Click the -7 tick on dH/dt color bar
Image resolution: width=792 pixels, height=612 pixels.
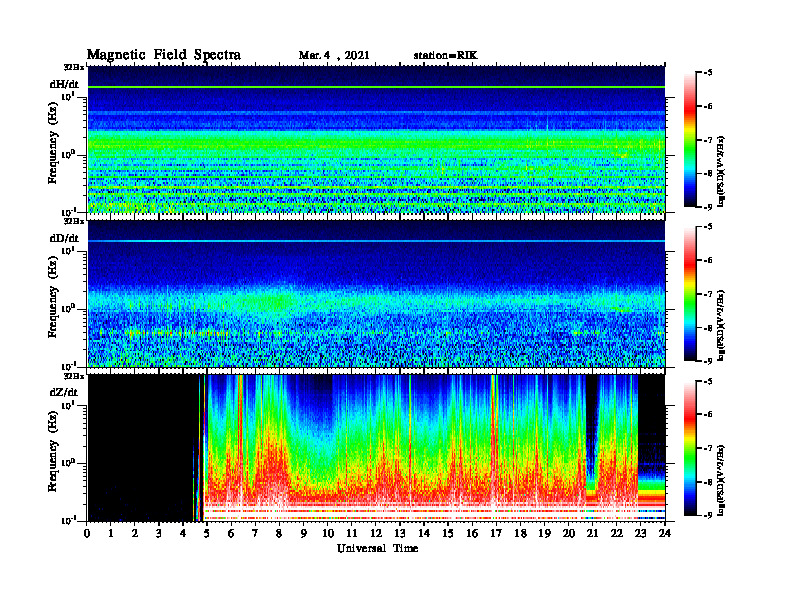point(707,140)
